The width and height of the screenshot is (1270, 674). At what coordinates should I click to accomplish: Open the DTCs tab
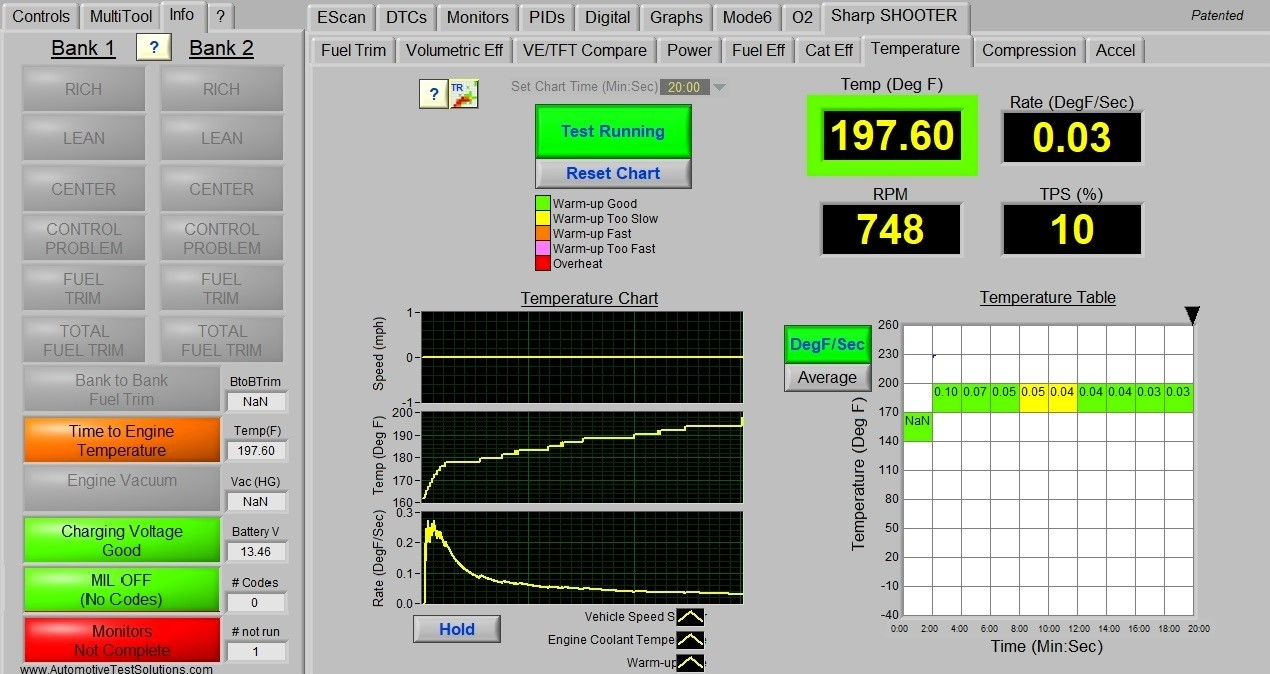(405, 17)
